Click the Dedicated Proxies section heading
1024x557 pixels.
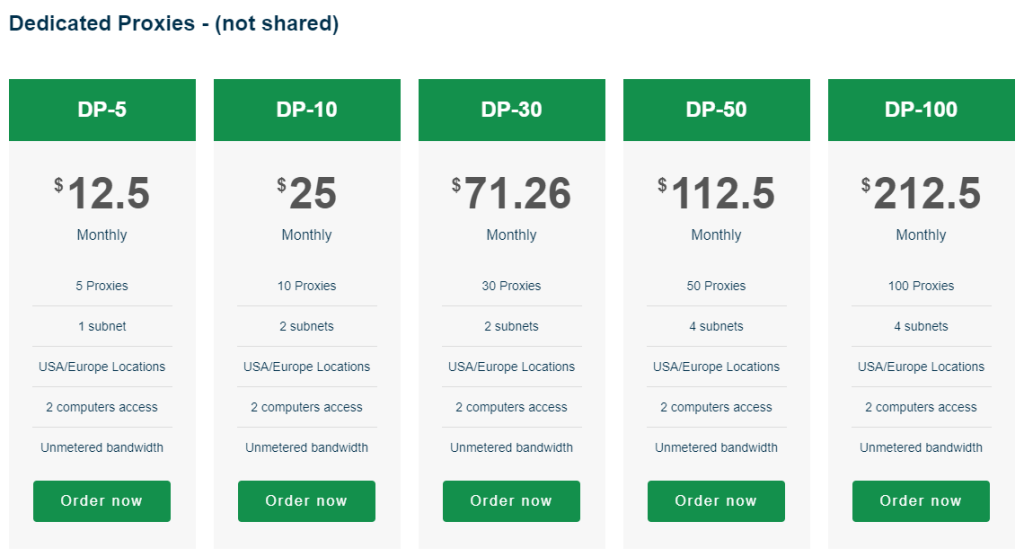click(174, 24)
